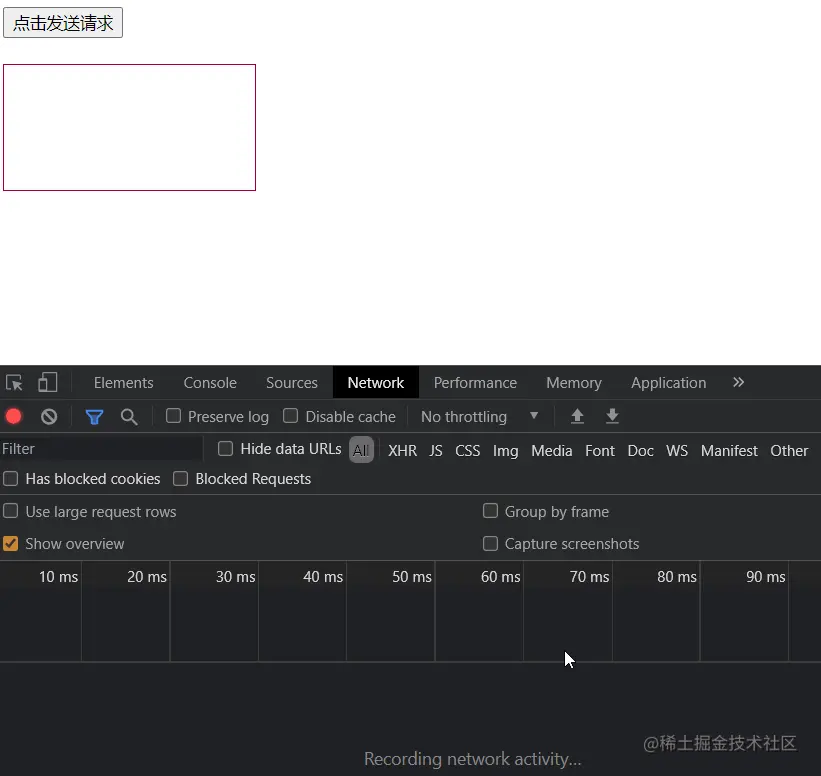The image size is (821, 776).
Task: Export HAR file via download arrow icon
Action: coord(612,416)
